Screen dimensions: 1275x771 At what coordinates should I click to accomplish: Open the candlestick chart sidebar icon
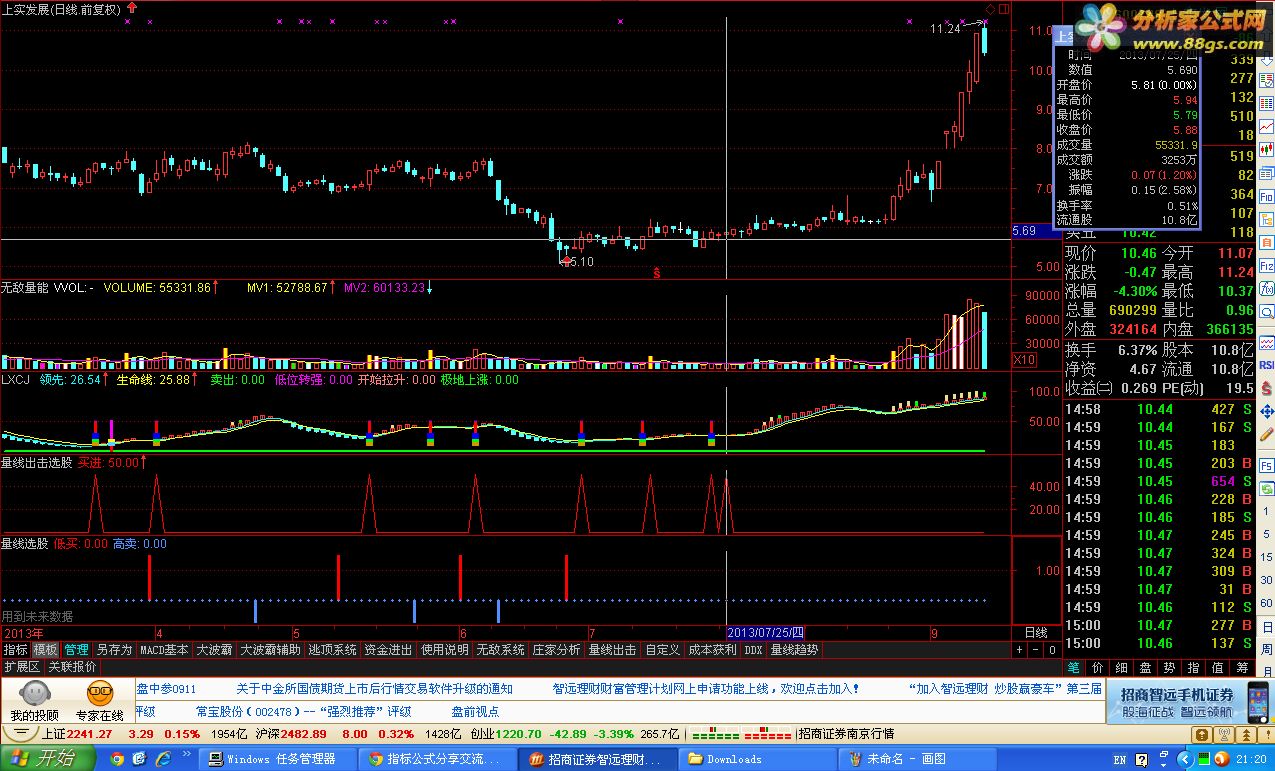(1267, 150)
